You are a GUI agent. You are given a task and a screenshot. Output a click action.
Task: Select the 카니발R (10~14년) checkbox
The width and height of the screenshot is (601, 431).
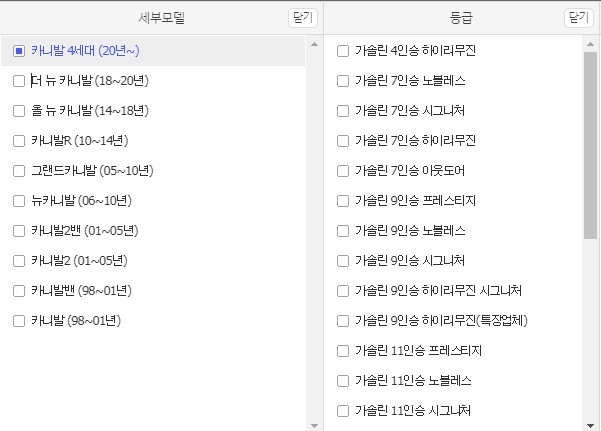coord(19,141)
